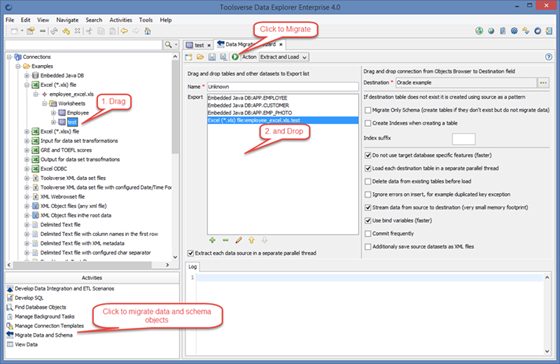560x364 pixels.
Task: Enable Migrate Only Schema checkbox
Action: click(368, 110)
